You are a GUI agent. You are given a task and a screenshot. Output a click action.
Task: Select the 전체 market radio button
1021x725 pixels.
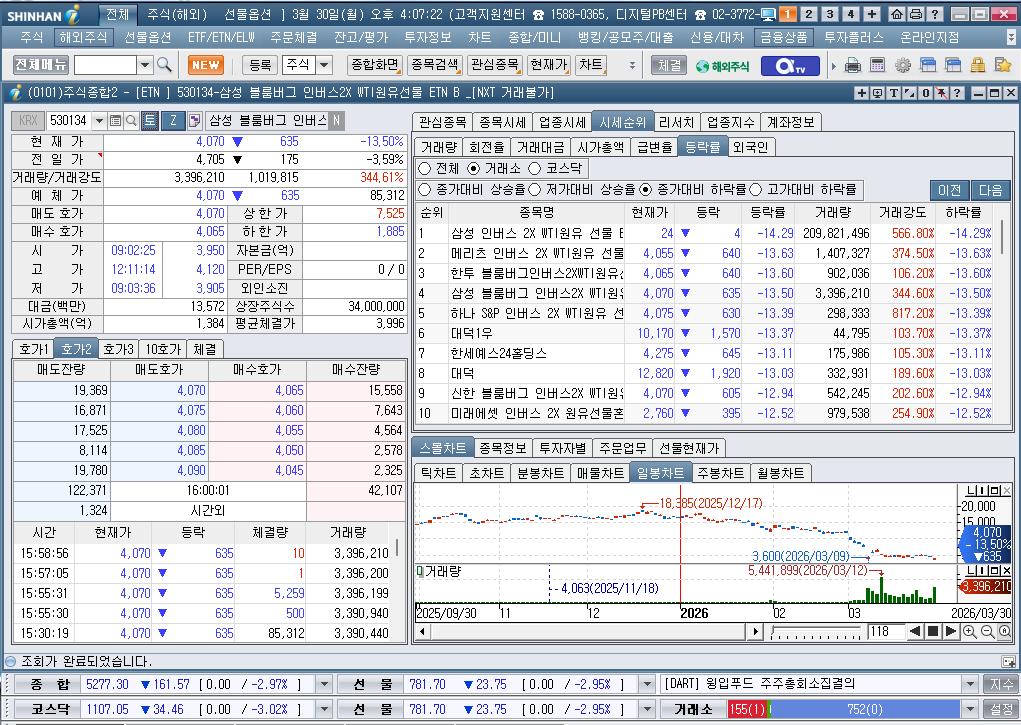click(x=425, y=169)
